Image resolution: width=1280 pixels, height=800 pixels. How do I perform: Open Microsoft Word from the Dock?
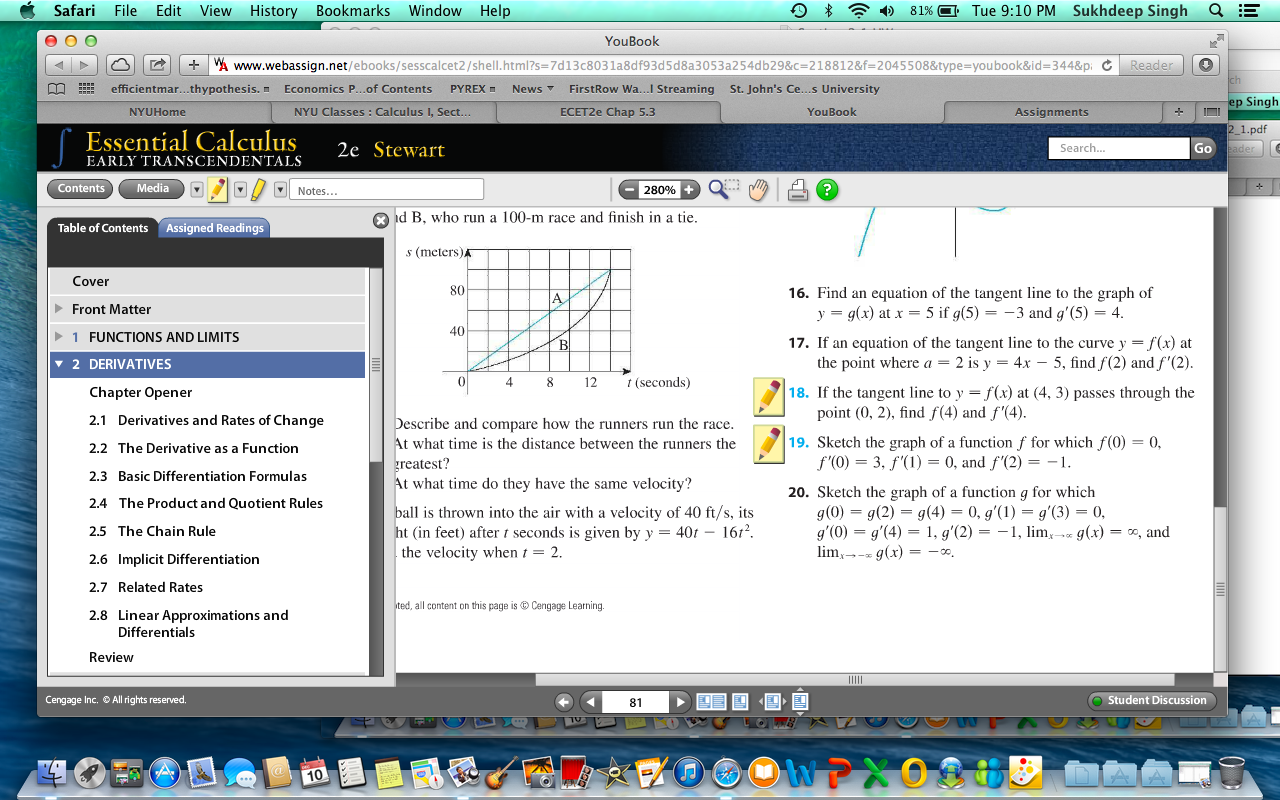[802, 771]
